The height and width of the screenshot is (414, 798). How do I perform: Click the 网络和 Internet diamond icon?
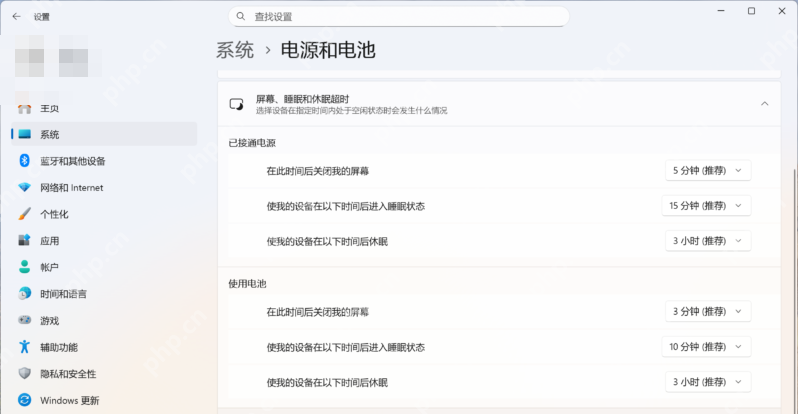click(24, 187)
